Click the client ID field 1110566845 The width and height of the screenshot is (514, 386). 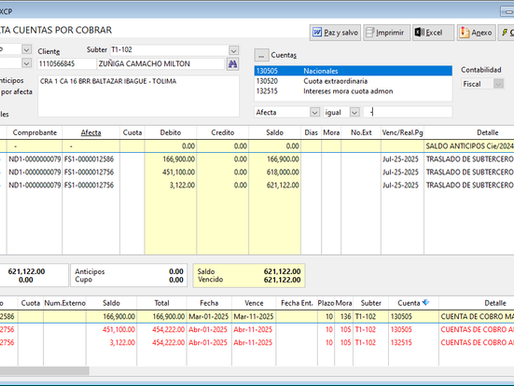click(x=67, y=64)
